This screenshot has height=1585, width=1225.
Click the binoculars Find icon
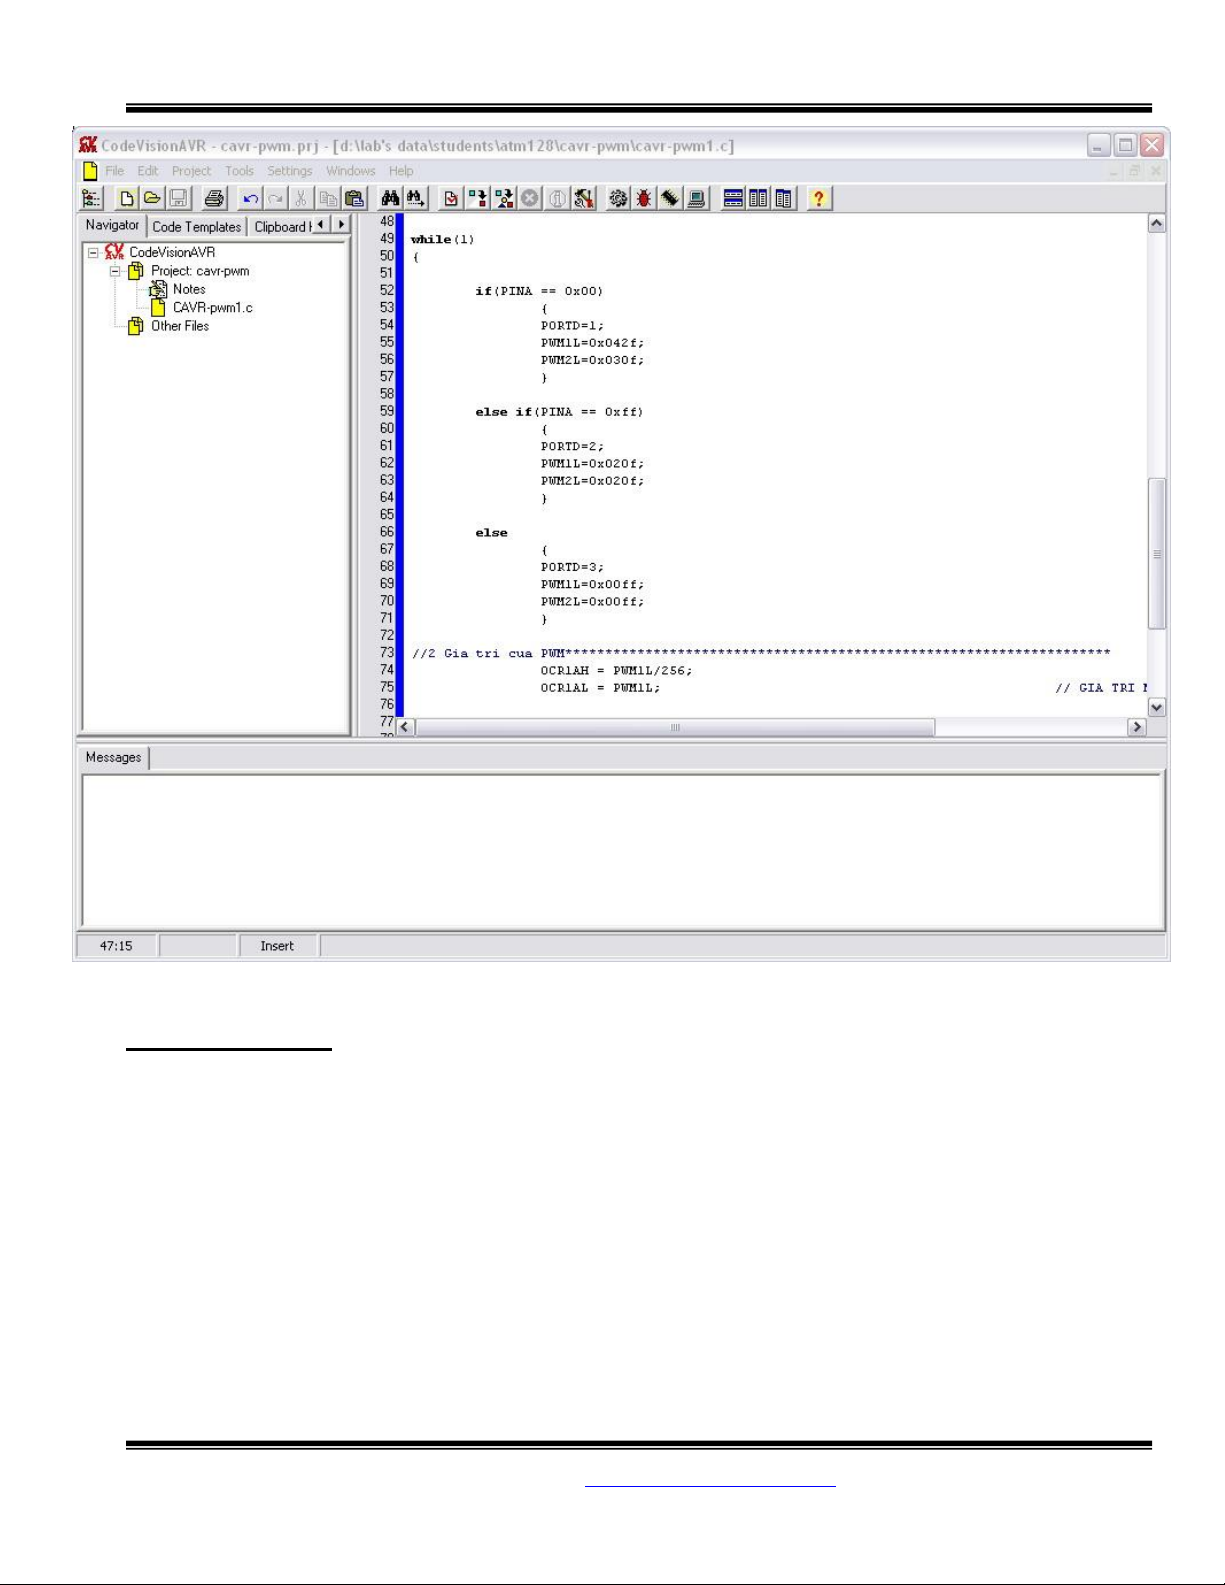point(390,198)
